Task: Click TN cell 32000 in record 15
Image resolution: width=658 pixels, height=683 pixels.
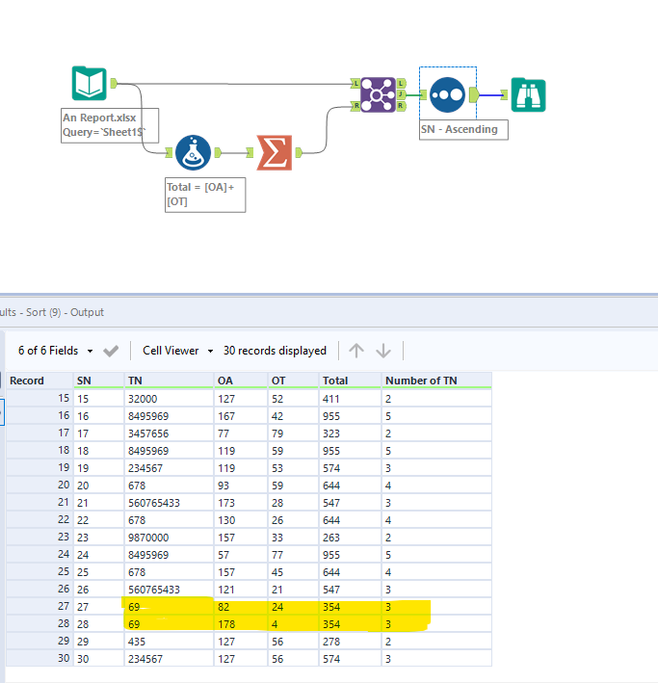Action: tap(169, 399)
